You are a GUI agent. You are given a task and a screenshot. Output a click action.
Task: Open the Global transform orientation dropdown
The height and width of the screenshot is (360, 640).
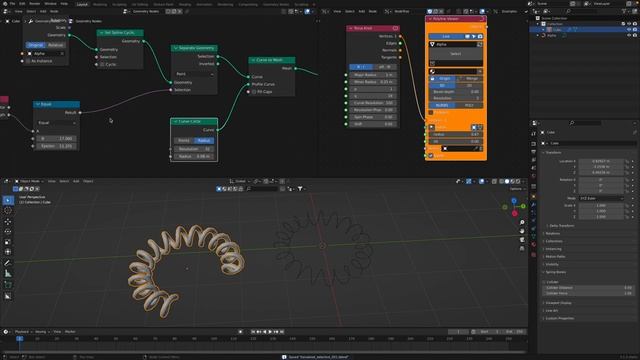point(240,181)
